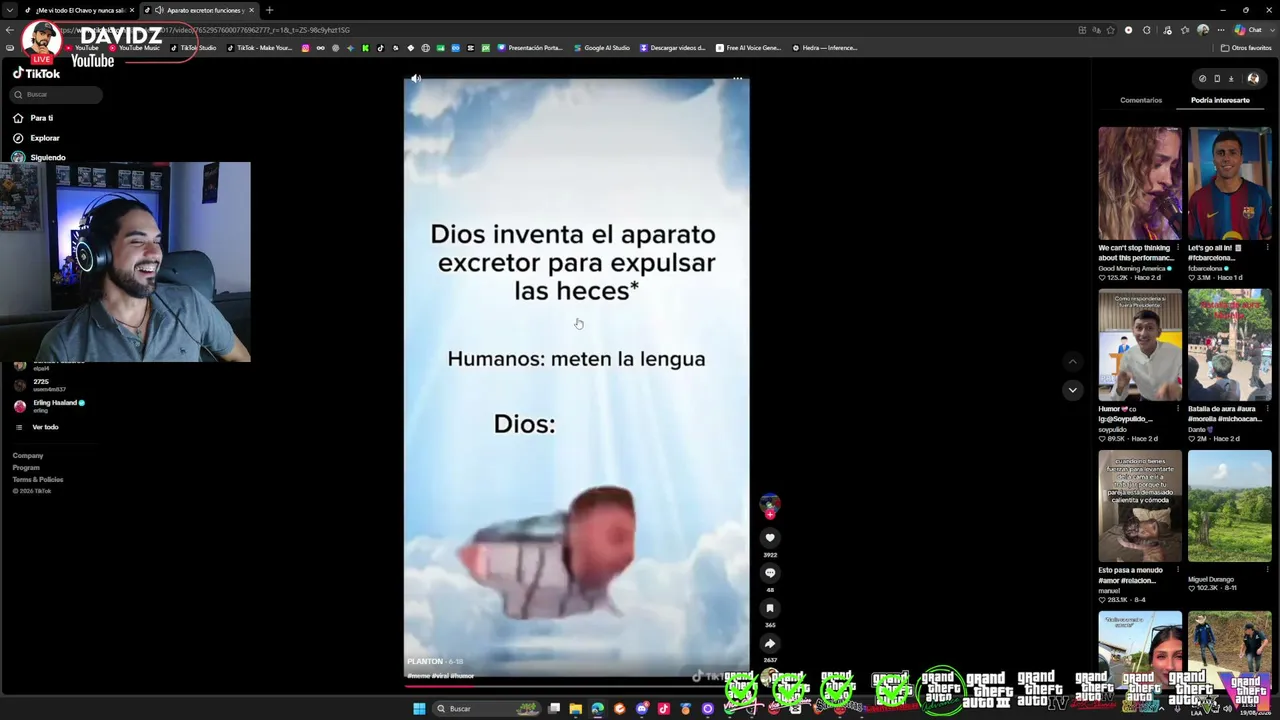Open the Instagram bookmark icon
Screen dimensions: 1280x720
tap(305, 48)
